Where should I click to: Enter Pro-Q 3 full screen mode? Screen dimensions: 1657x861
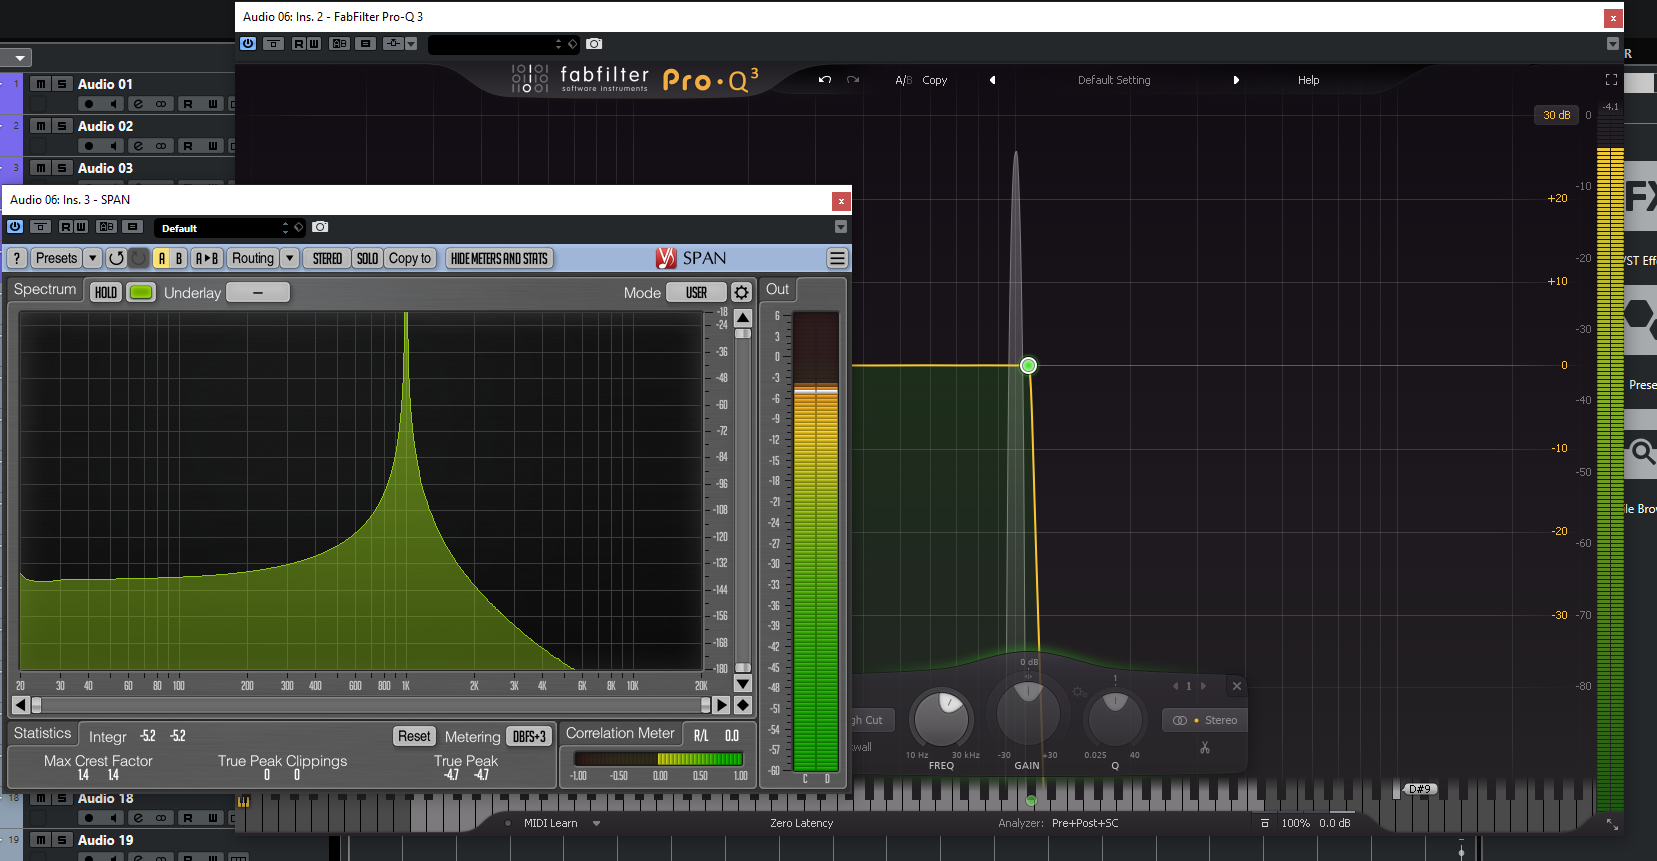click(x=1611, y=80)
